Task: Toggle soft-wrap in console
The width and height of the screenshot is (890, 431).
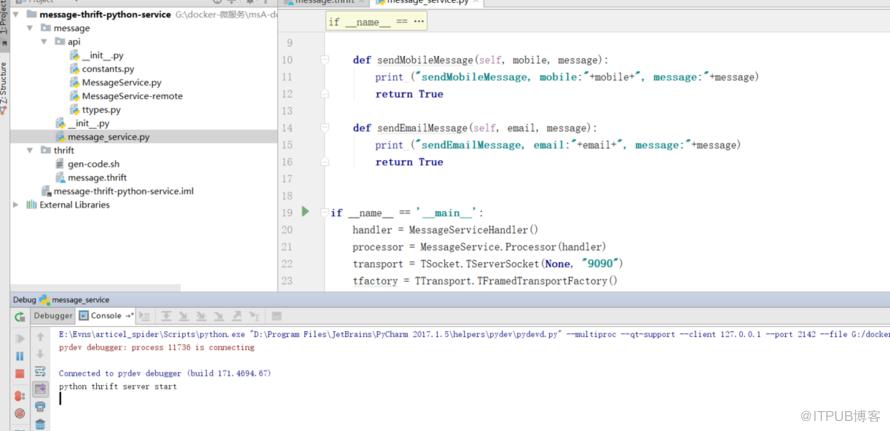Action: tap(40, 371)
